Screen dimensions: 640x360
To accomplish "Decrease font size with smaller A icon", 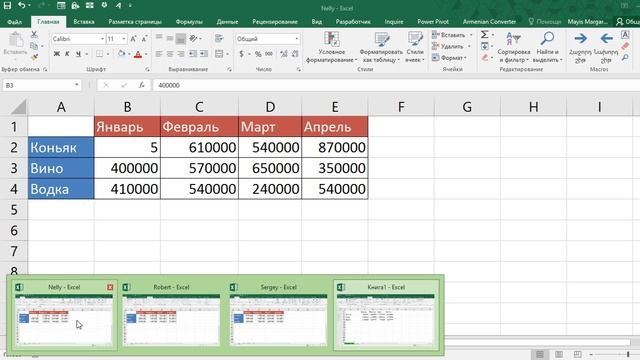I will tap(144, 39).
